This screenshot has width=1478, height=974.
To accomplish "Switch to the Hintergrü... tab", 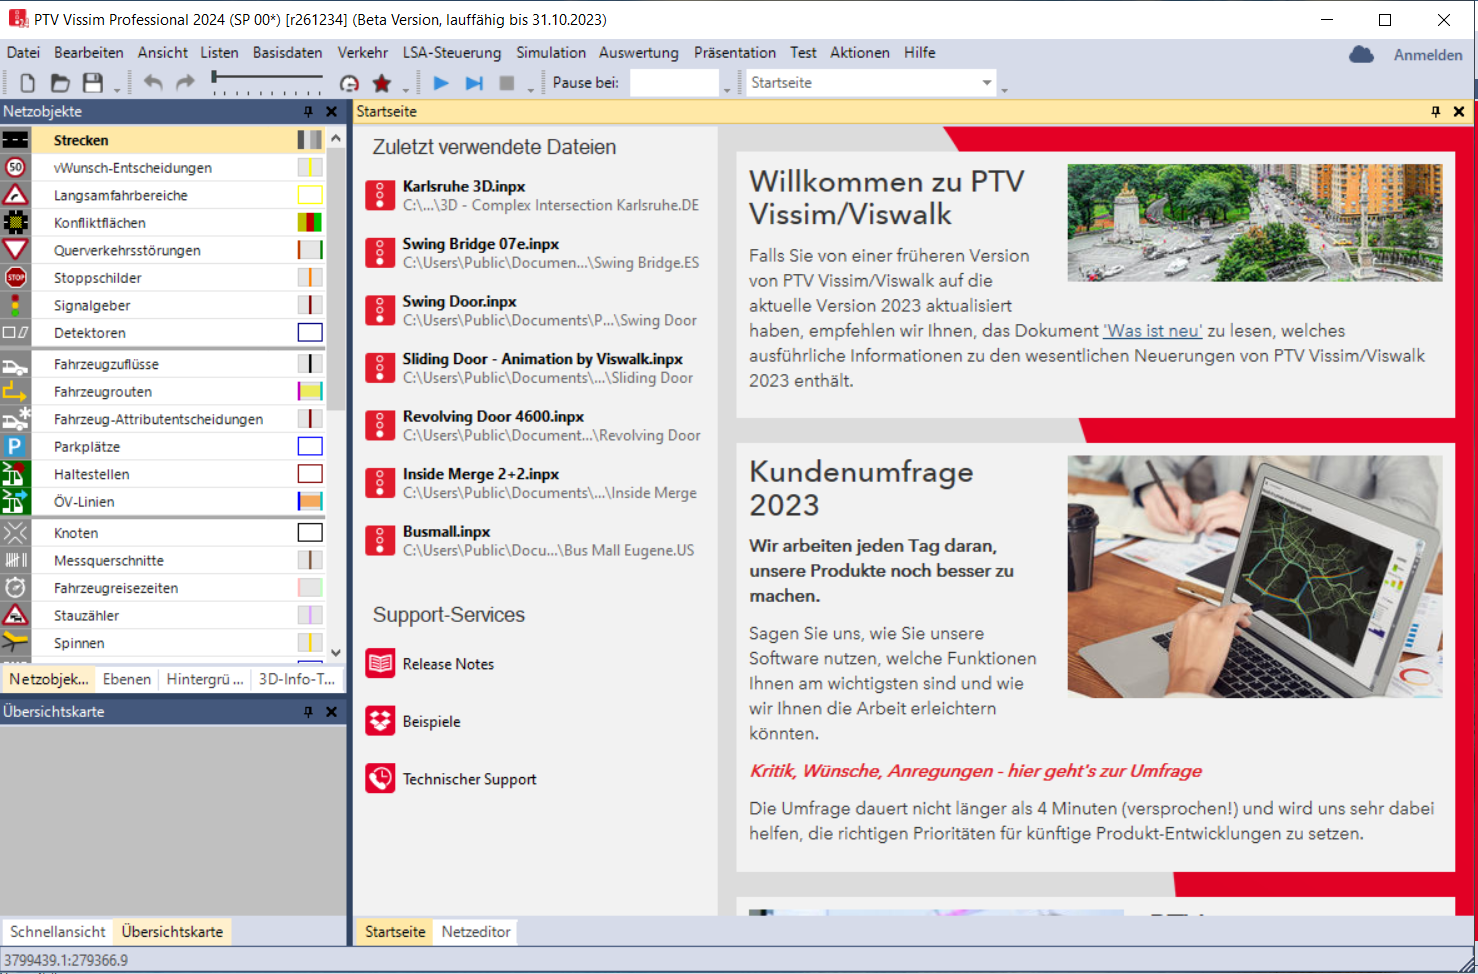I will 205,679.
